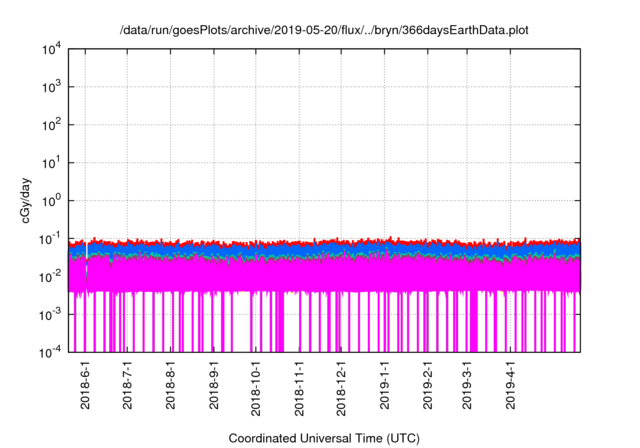This screenshot has height=448, width=640.
Task: Click the plot title file path text
Action: [324, 30]
